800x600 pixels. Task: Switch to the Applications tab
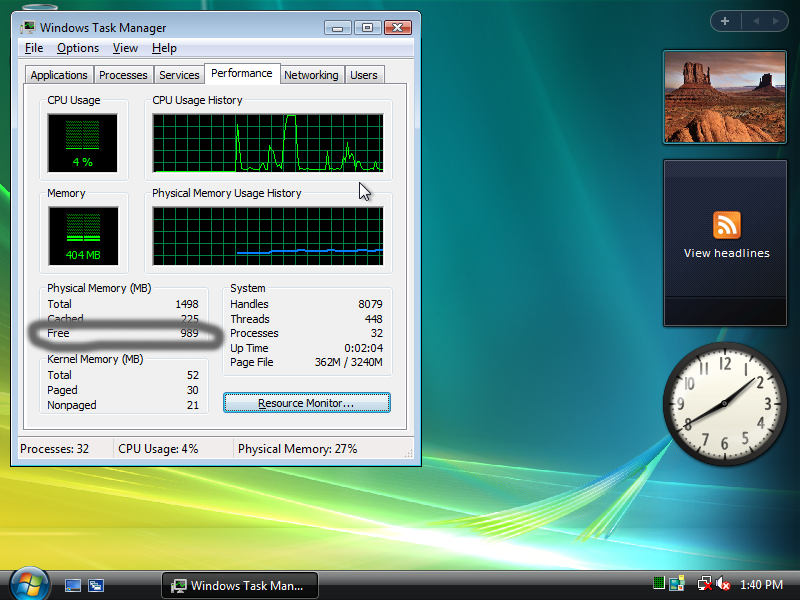[59, 75]
